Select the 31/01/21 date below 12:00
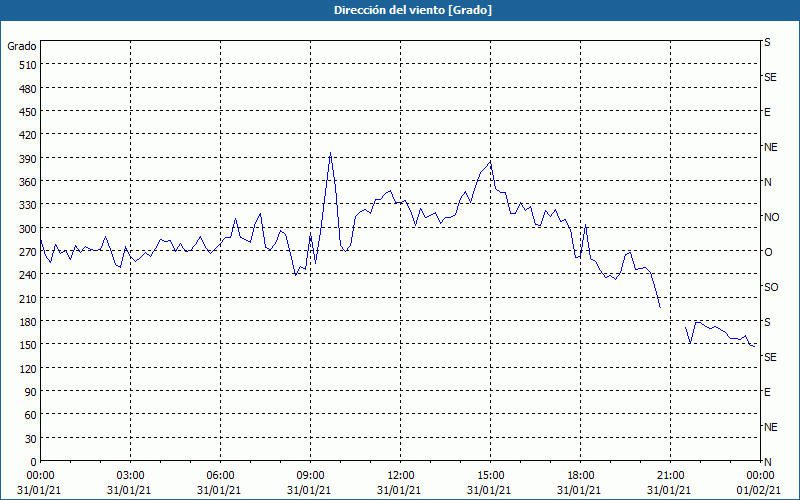The width and height of the screenshot is (800, 500). coord(399,490)
